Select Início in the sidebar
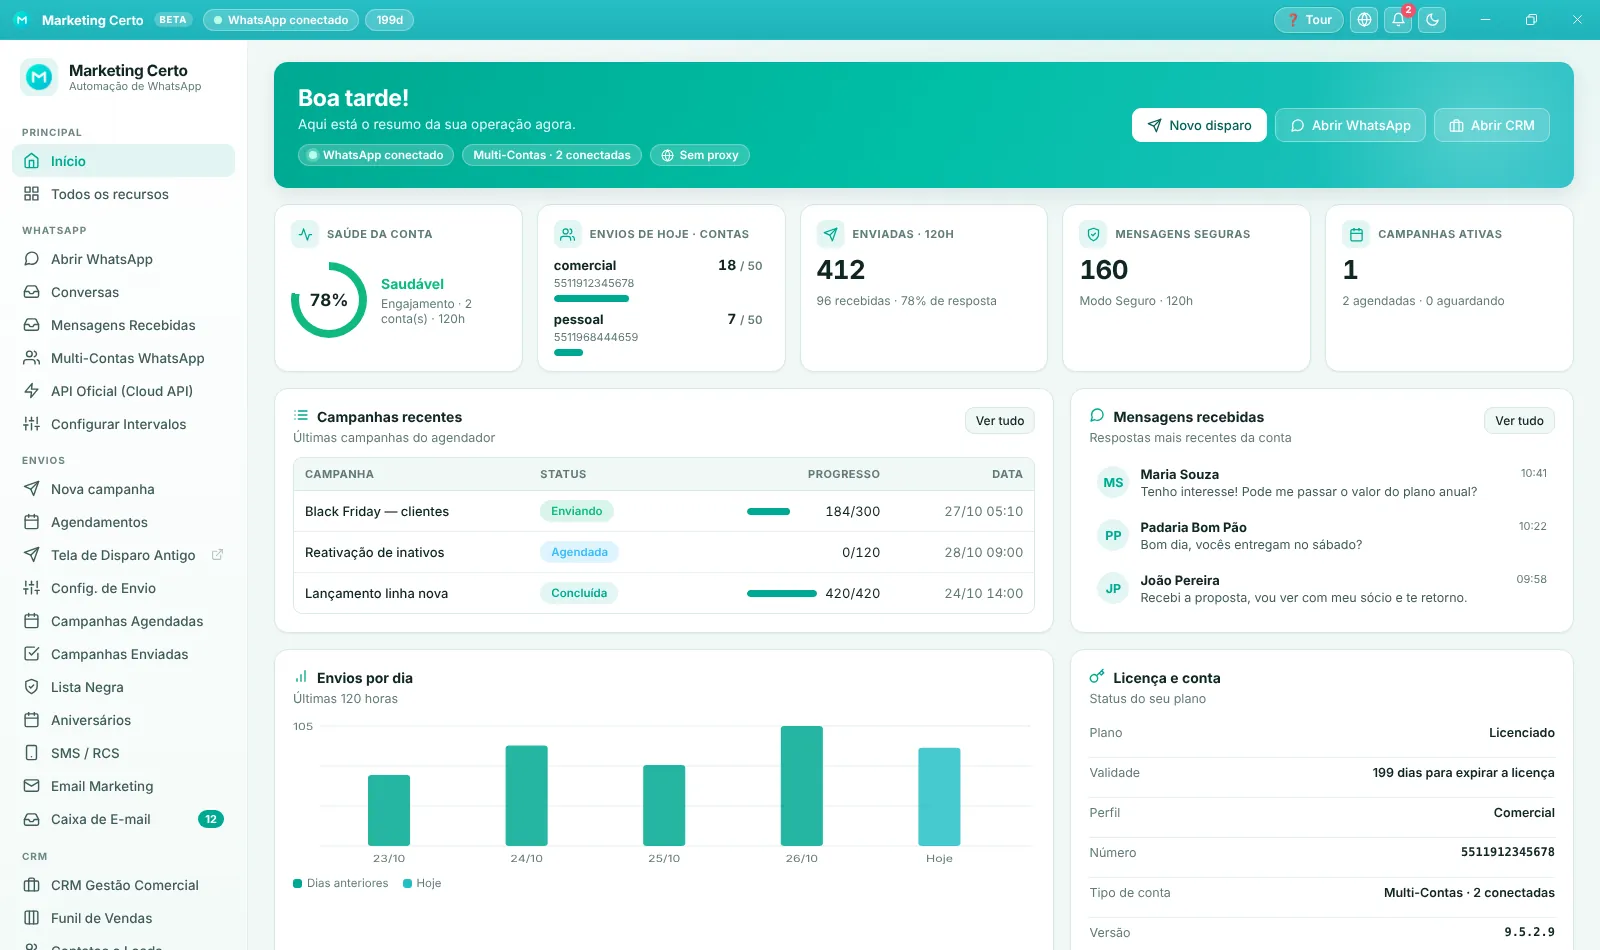 point(123,161)
